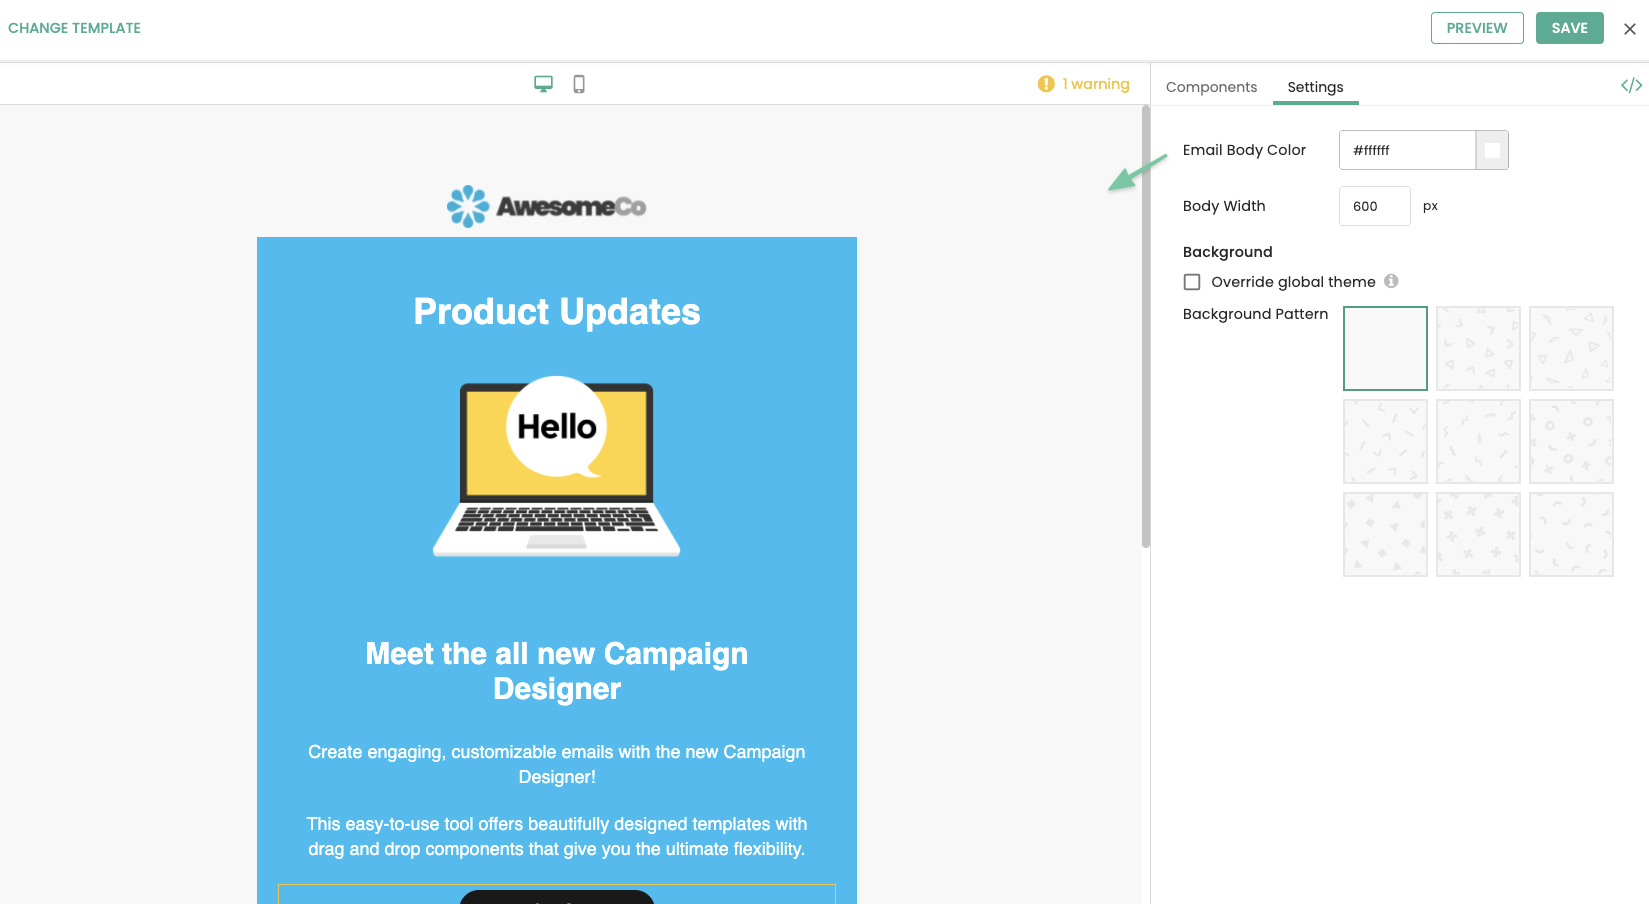Click the Preview button
Image resolution: width=1649 pixels, height=904 pixels.
1477,28
